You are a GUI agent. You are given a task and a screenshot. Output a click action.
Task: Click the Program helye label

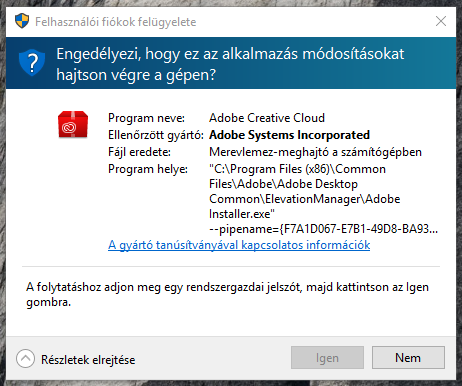(x=148, y=169)
